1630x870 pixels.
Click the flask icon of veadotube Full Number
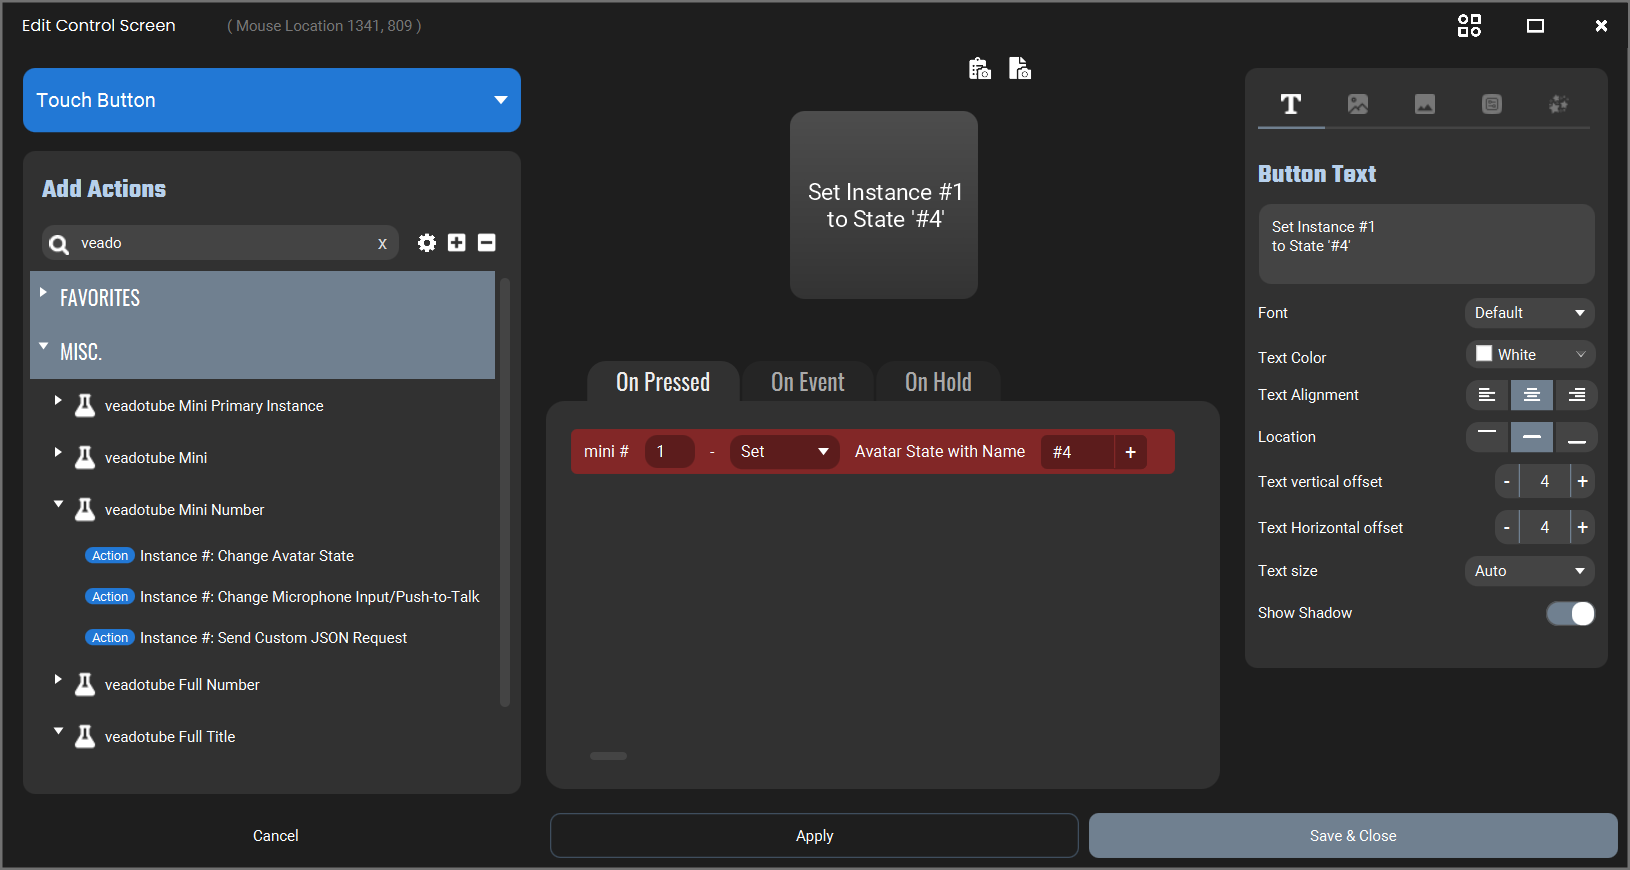(x=86, y=685)
